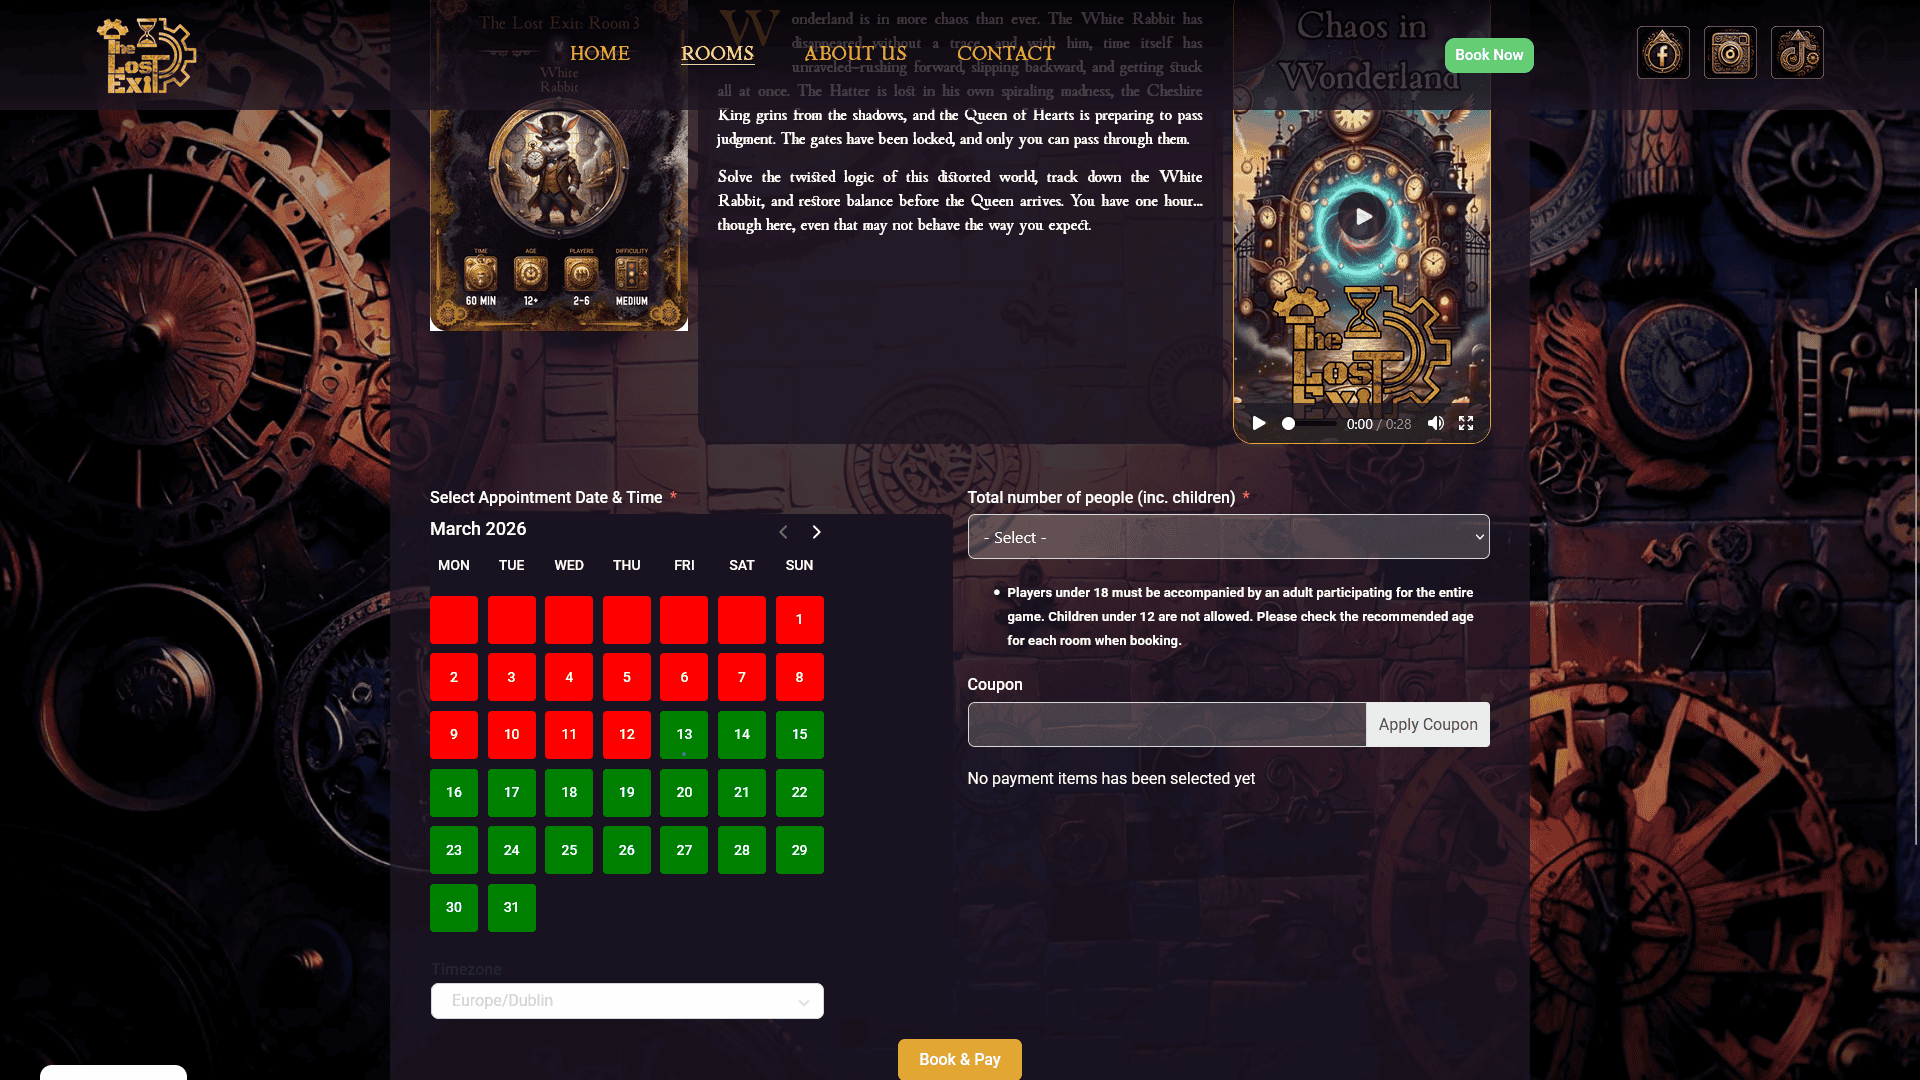
Task: Click the Coupon text input field
Action: pos(1167,725)
